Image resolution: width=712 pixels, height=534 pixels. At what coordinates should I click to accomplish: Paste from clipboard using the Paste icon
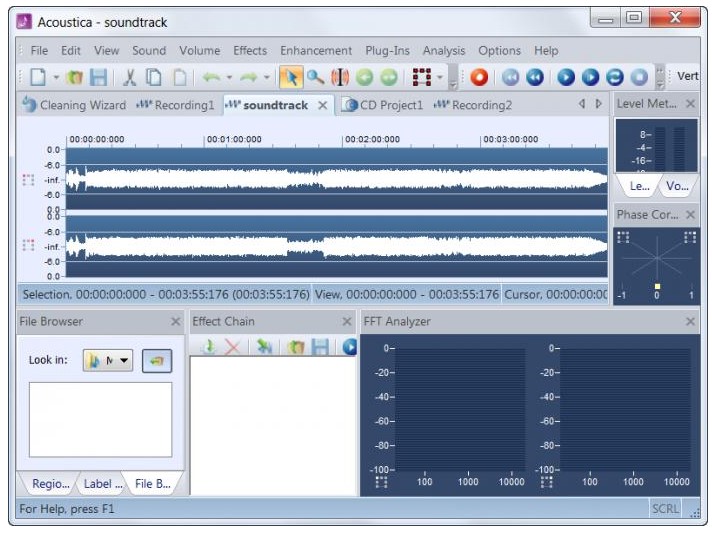tap(180, 77)
